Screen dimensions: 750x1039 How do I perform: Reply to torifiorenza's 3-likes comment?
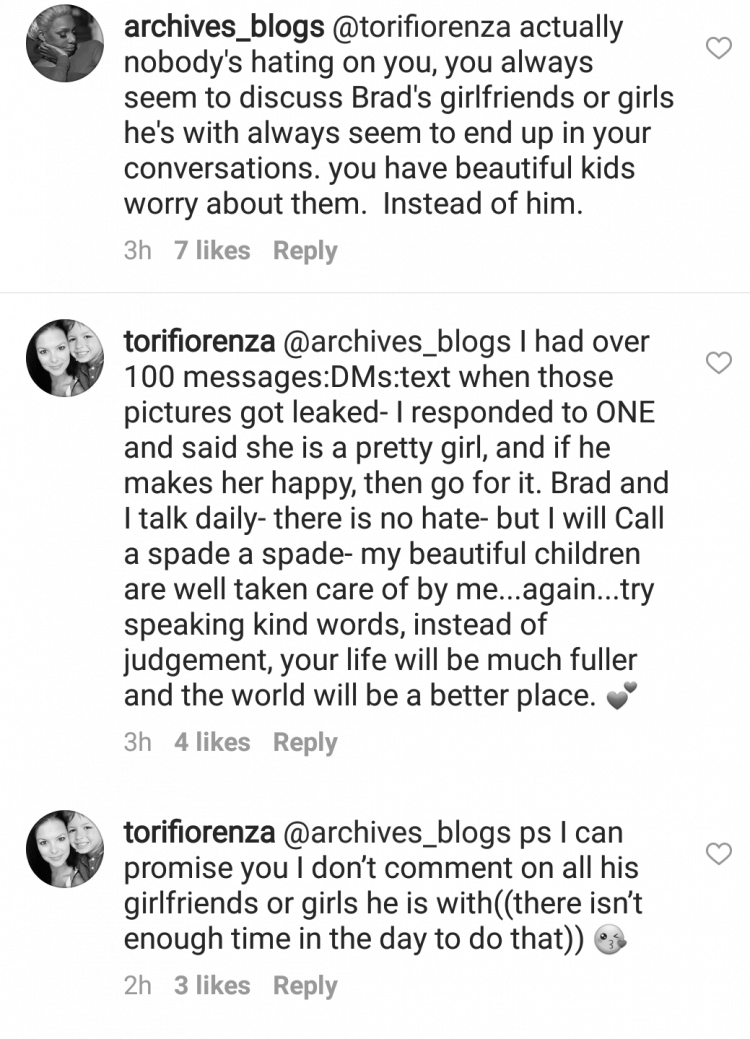(x=305, y=986)
